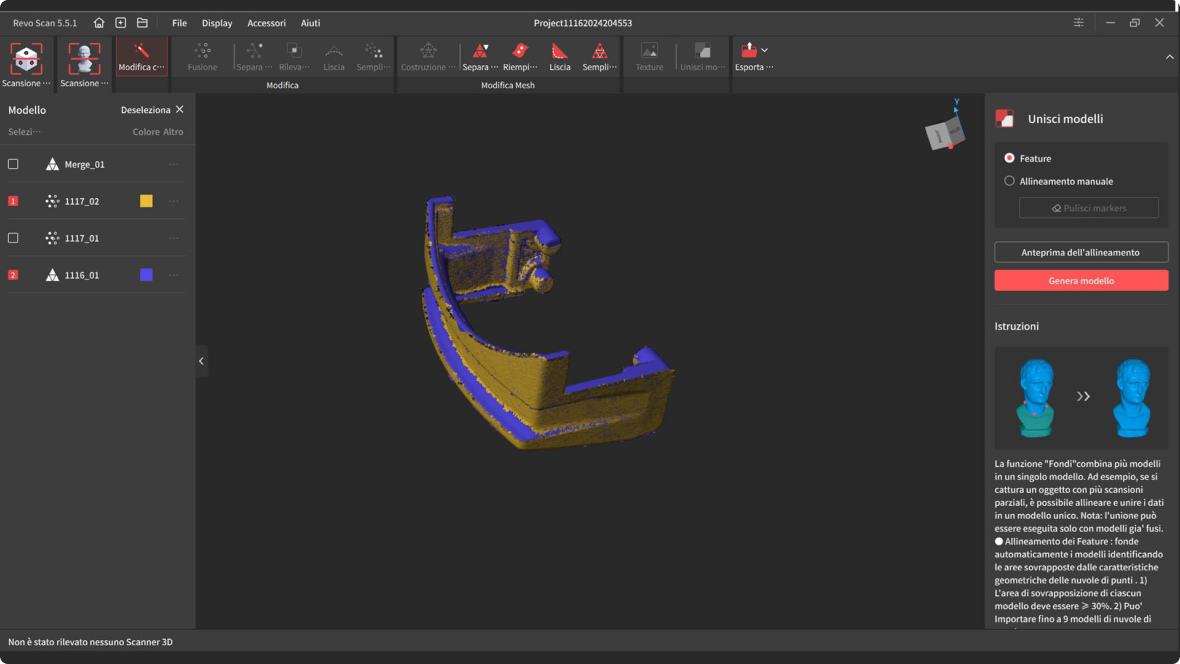Open more options for 1116_01 row
Viewport: 1180px width, 664px height.
click(174, 275)
